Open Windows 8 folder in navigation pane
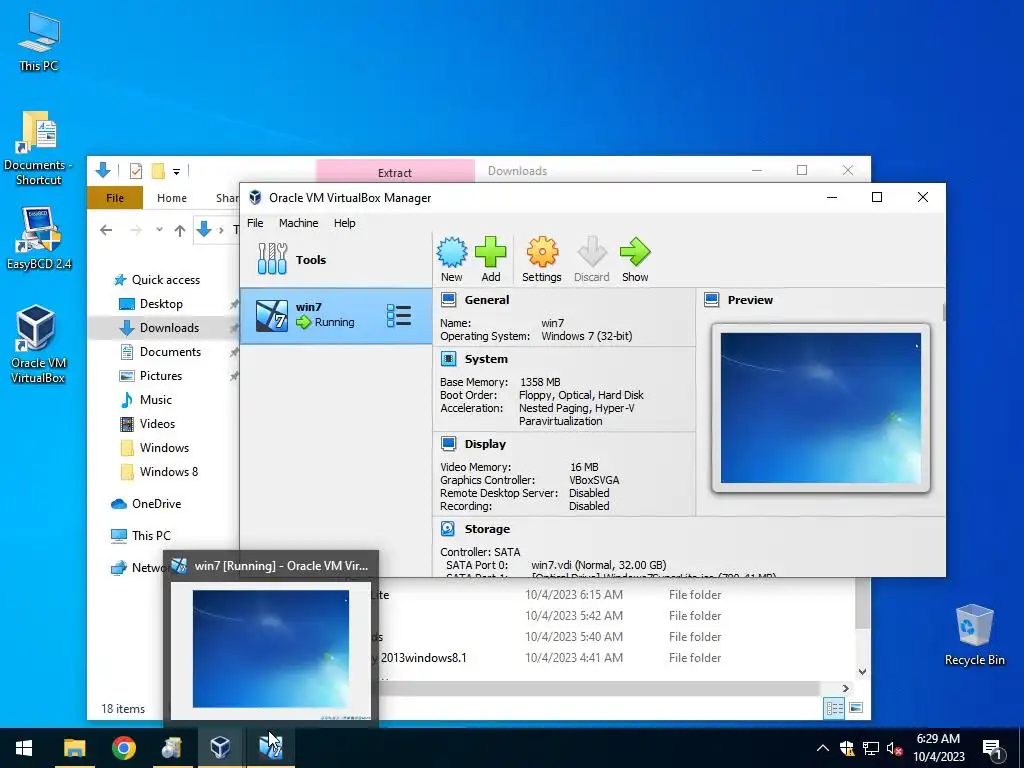1024x768 pixels. pyautogui.click(x=168, y=472)
